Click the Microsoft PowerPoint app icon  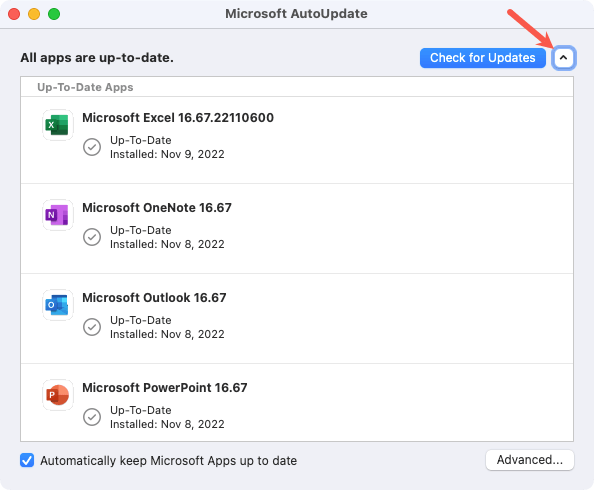pos(57,395)
